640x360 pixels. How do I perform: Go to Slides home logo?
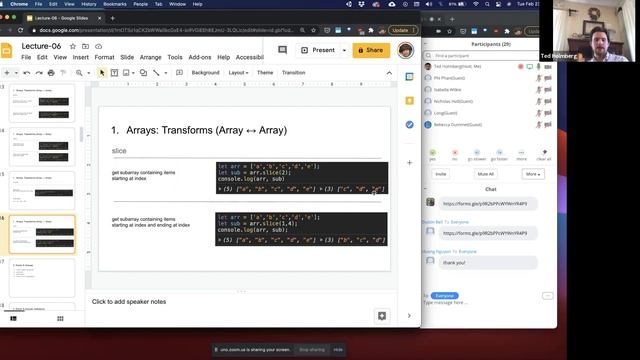pos(7,51)
